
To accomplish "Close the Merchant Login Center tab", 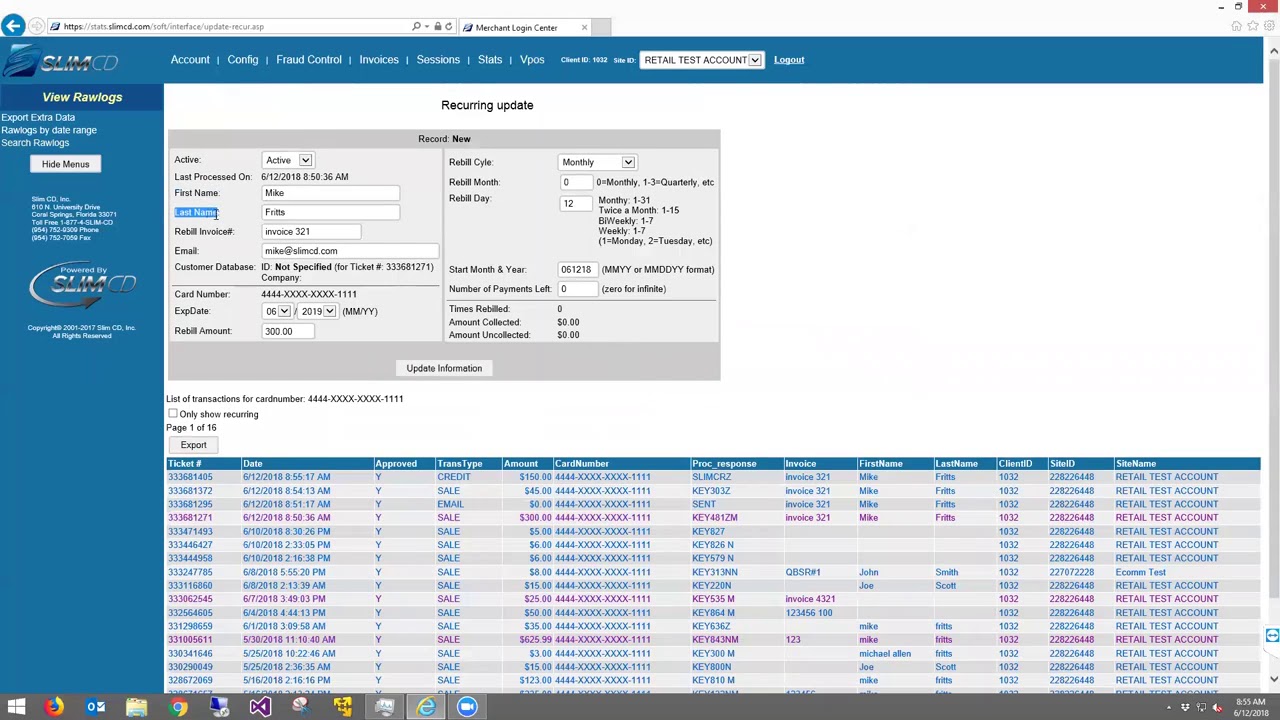I will 584,27.
